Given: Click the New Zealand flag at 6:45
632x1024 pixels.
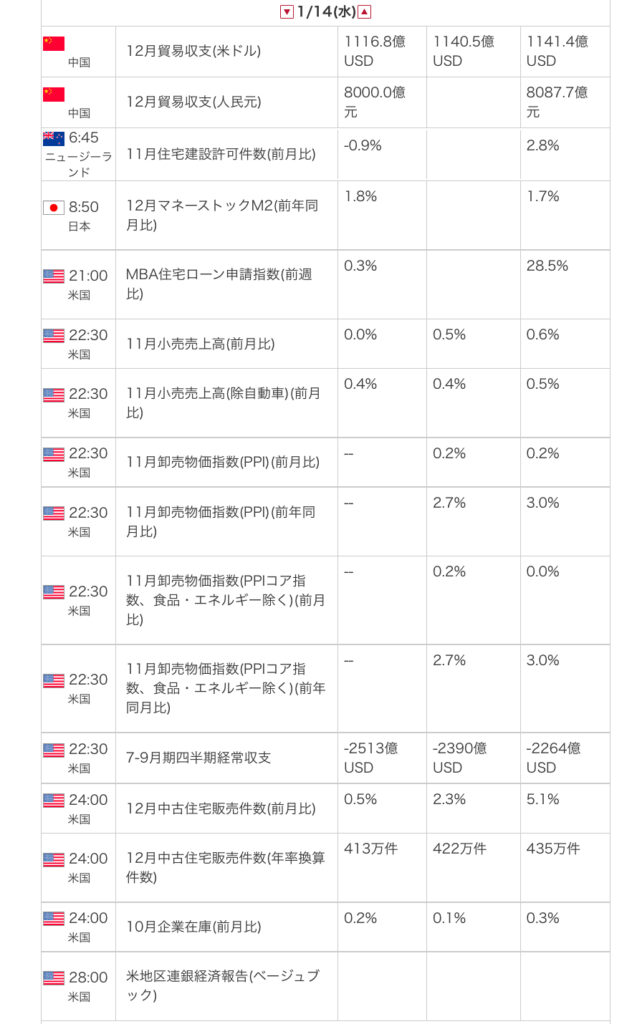Looking at the screenshot, I should (x=54, y=138).
